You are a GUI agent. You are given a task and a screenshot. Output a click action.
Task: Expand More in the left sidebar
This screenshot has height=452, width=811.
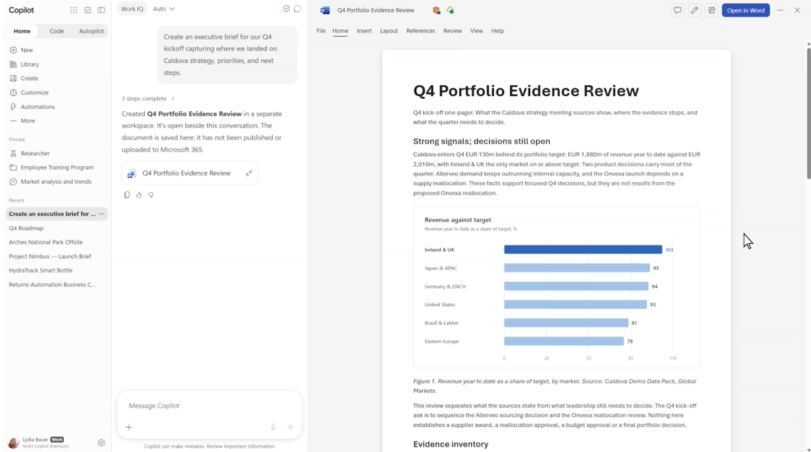click(x=28, y=120)
